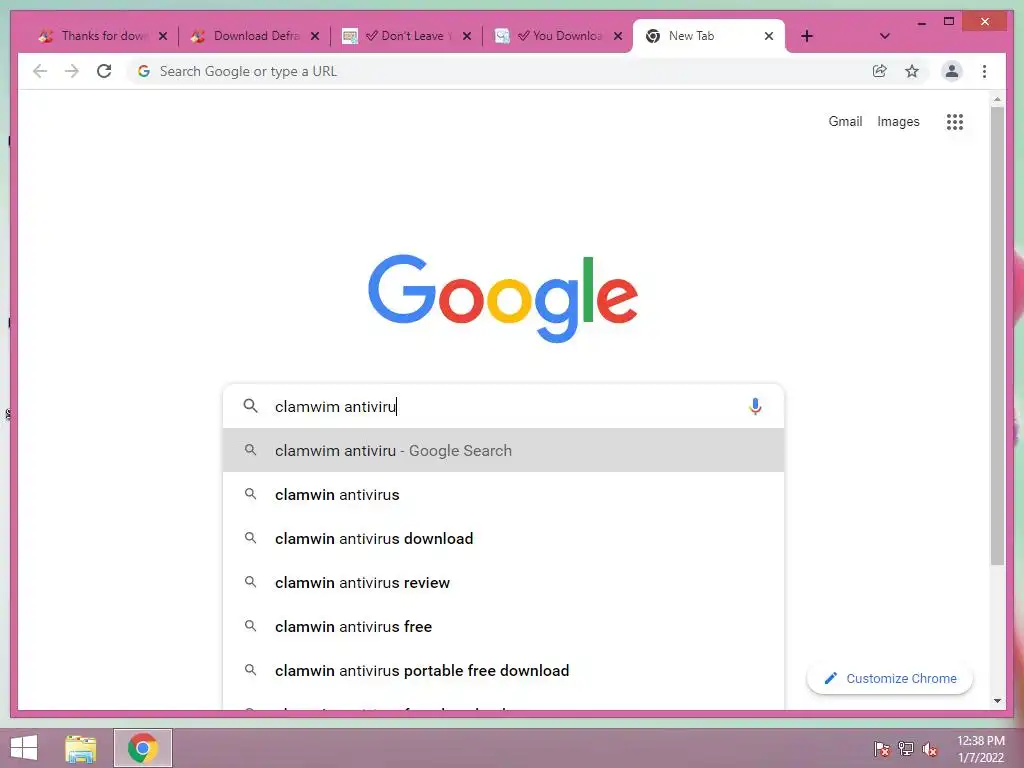Open the Google apps grid

click(955, 121)
